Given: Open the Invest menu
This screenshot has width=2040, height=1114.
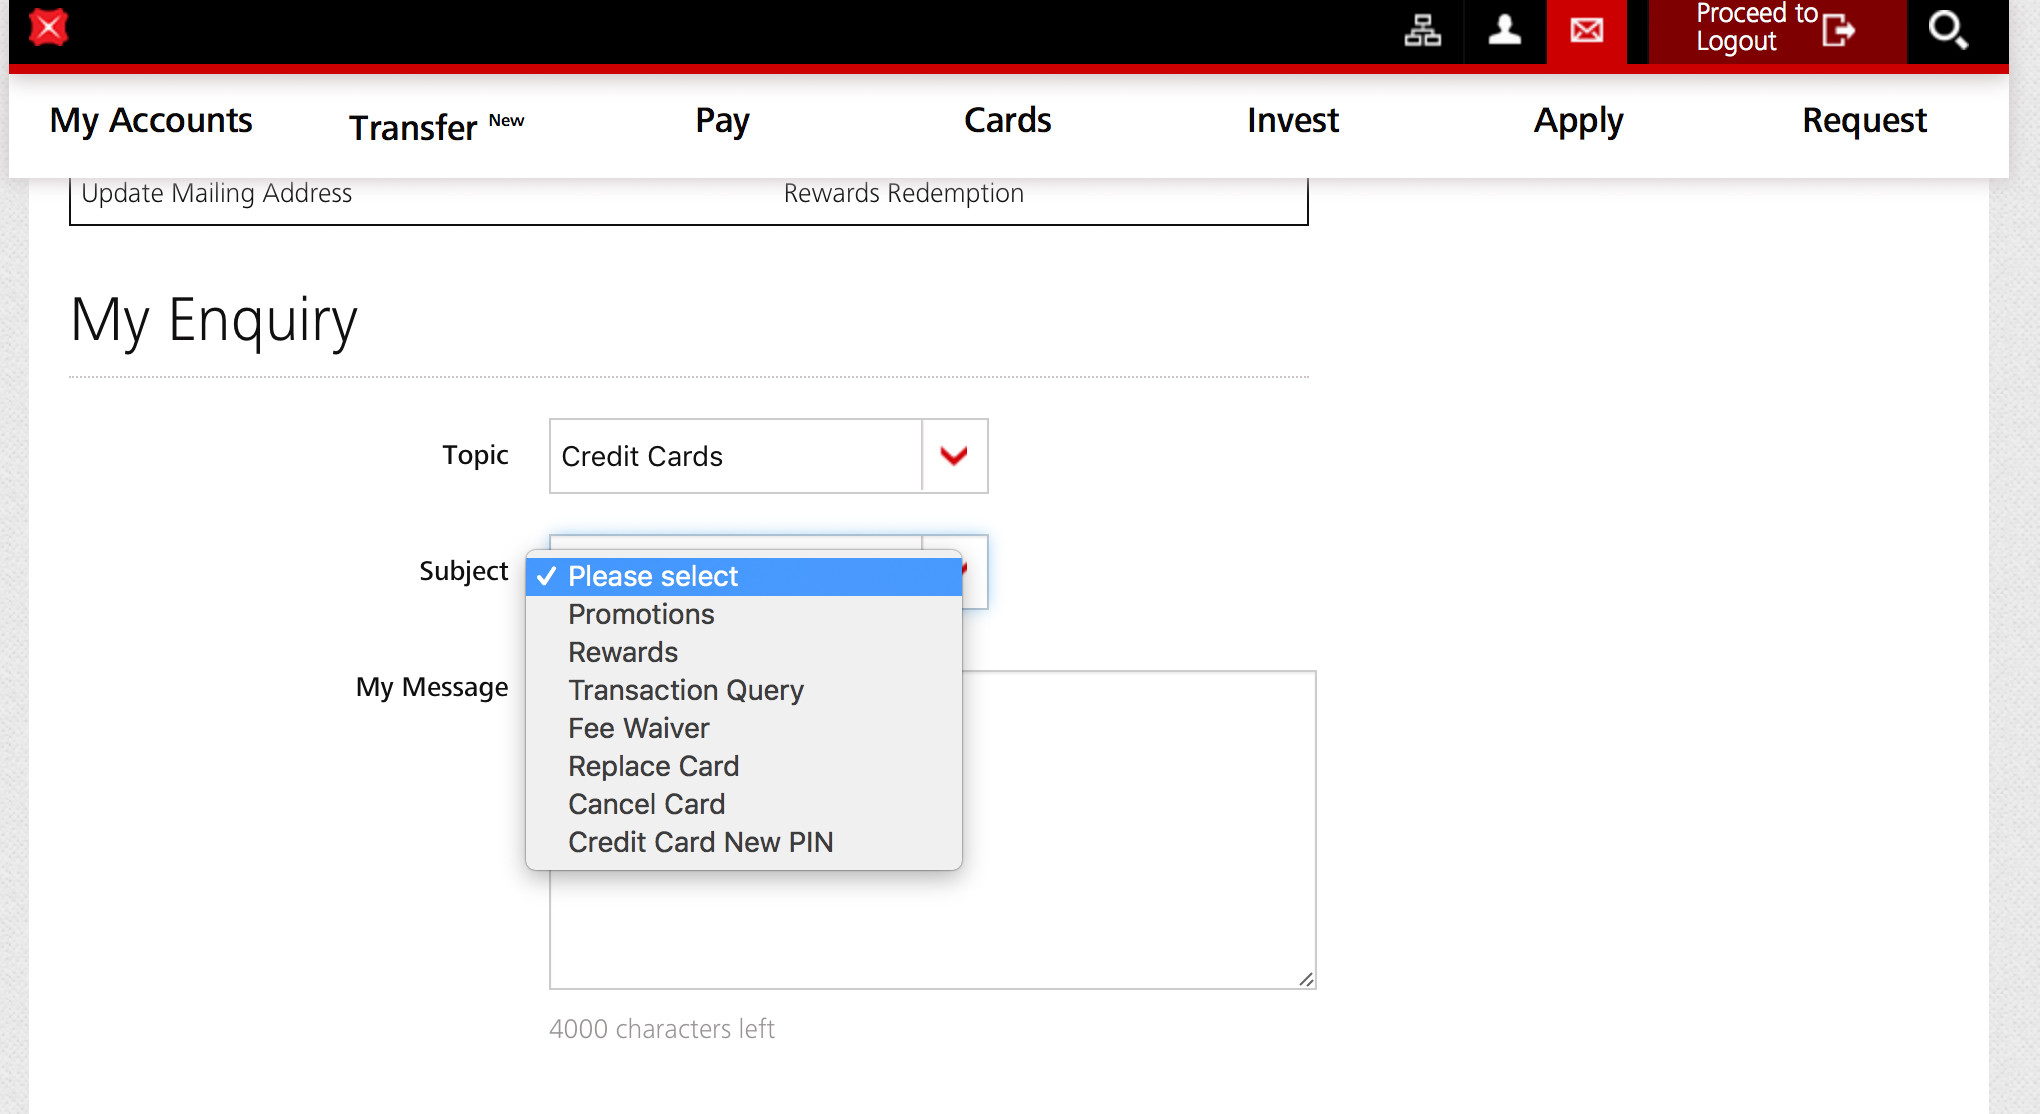Looking at the screenshot, I should click(x=1293, y=120).
